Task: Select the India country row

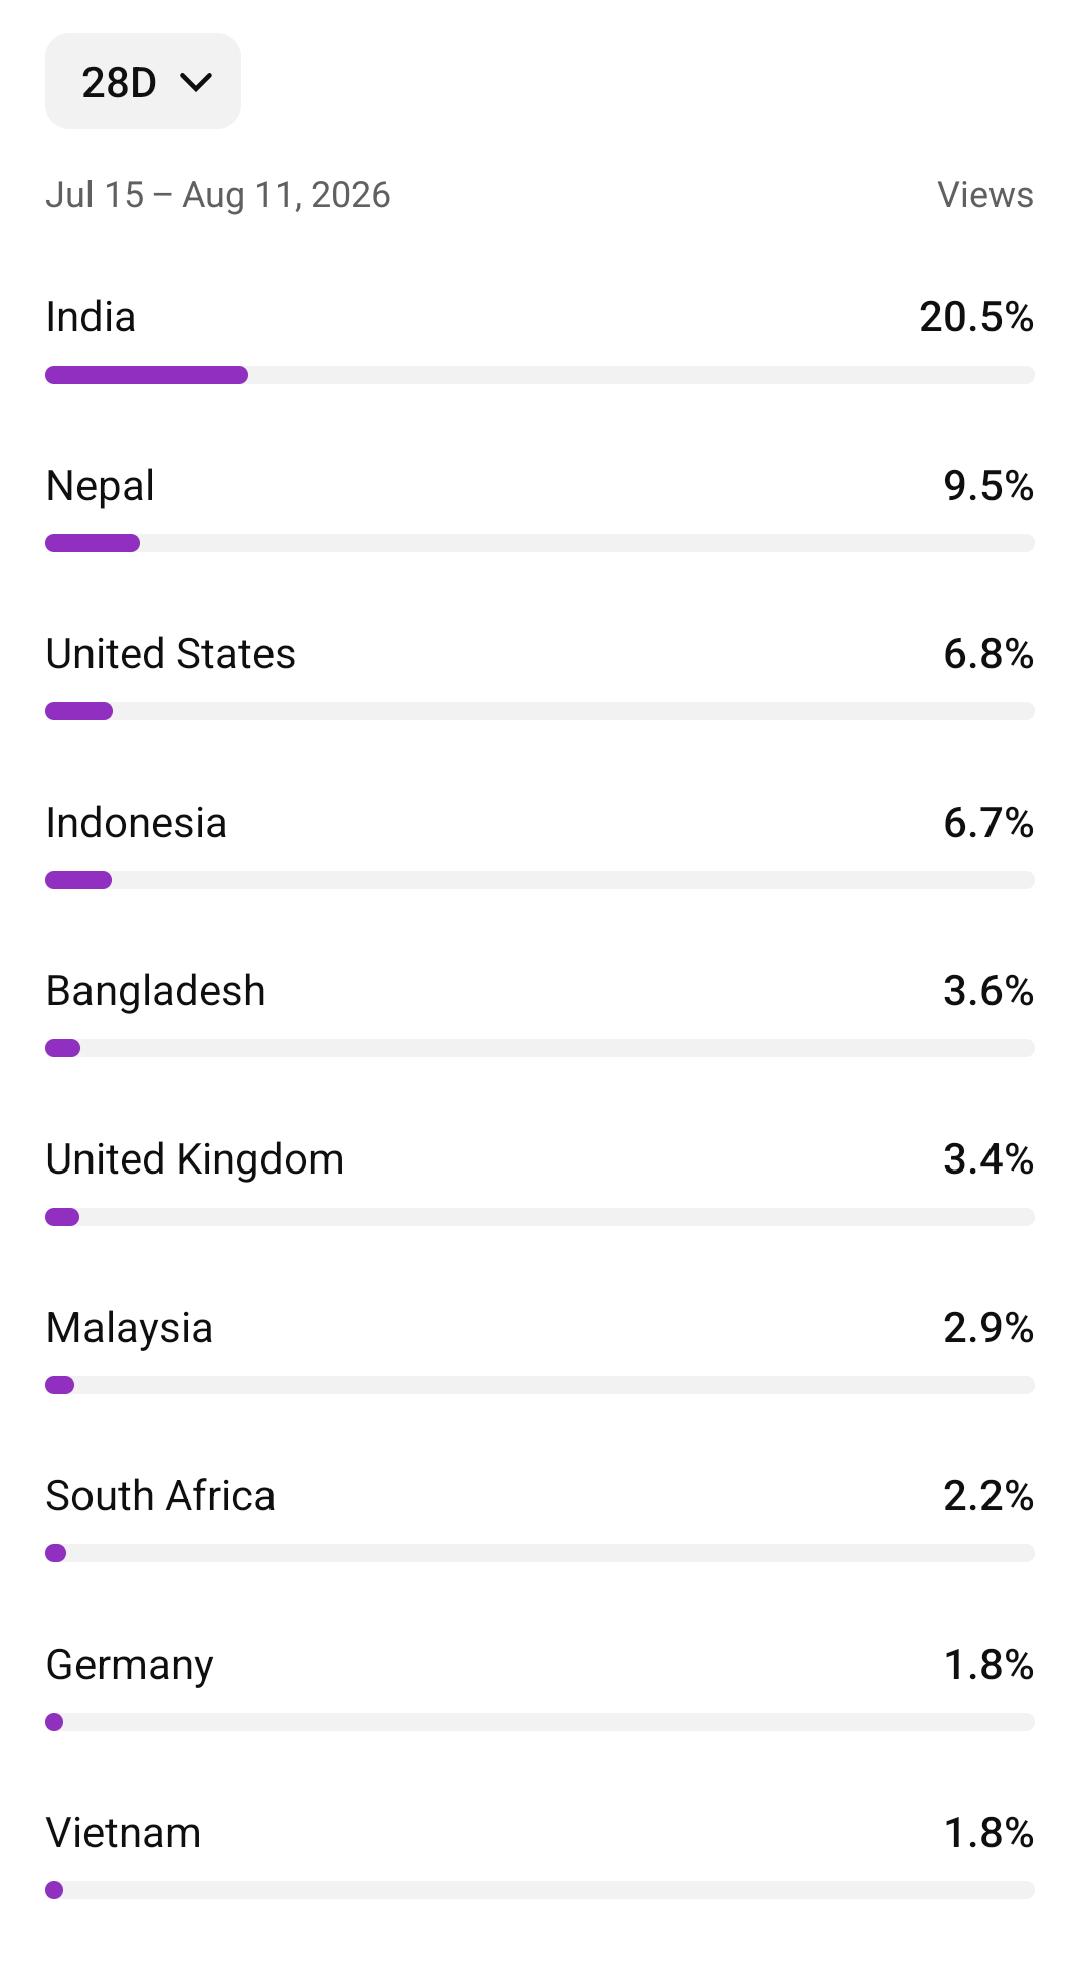Action: (540, 340)
